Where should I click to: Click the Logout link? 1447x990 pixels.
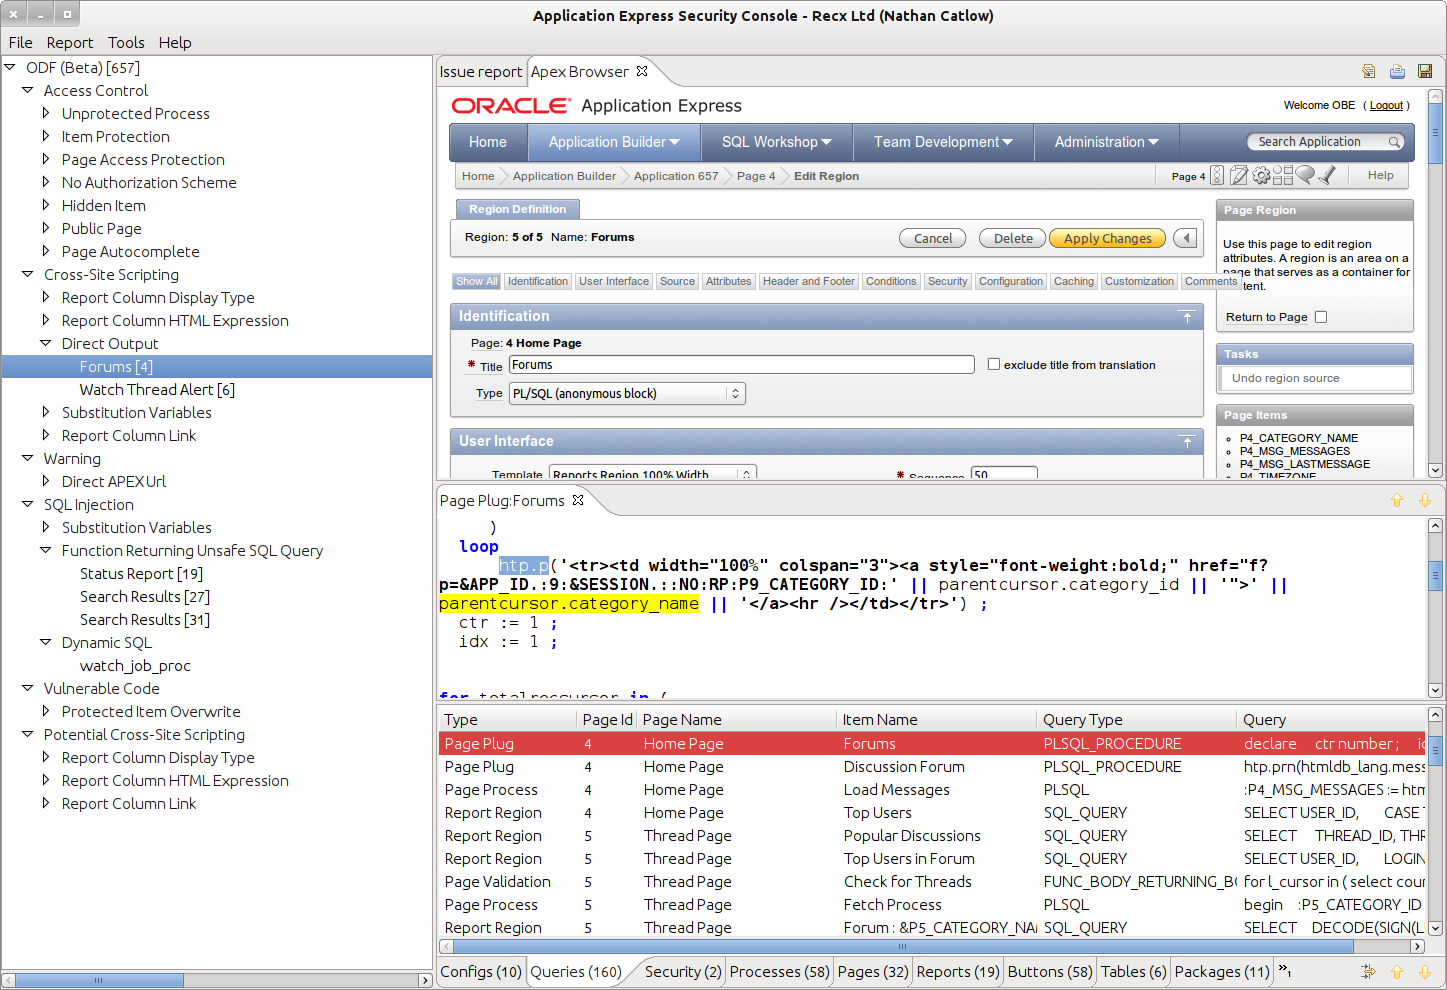point(1386,105)
